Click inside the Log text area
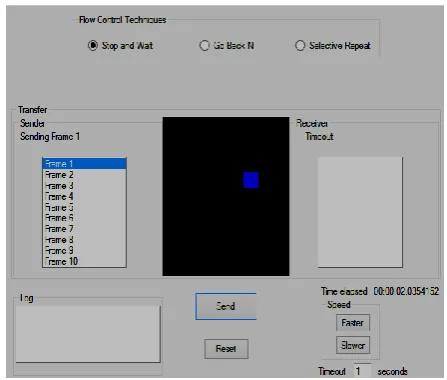The width and height of the screenshot is (447, 380). click(x=88, y=334)
